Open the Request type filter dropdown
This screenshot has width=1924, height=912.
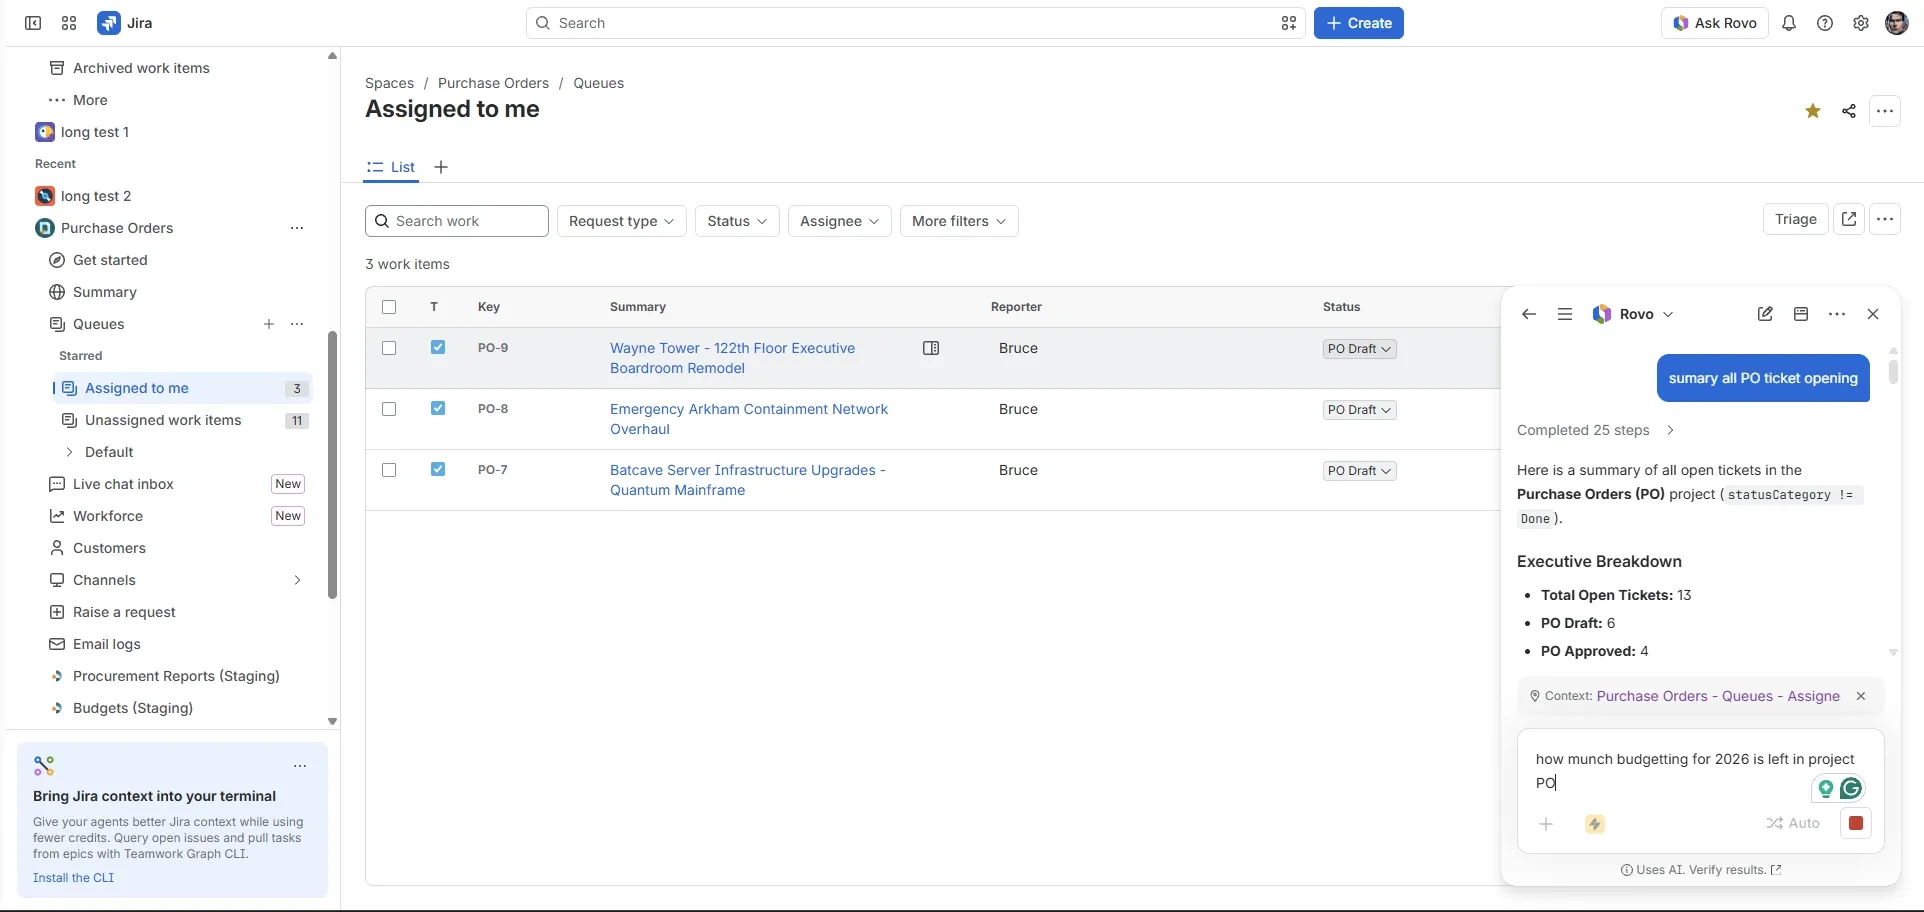coord(621,221)
